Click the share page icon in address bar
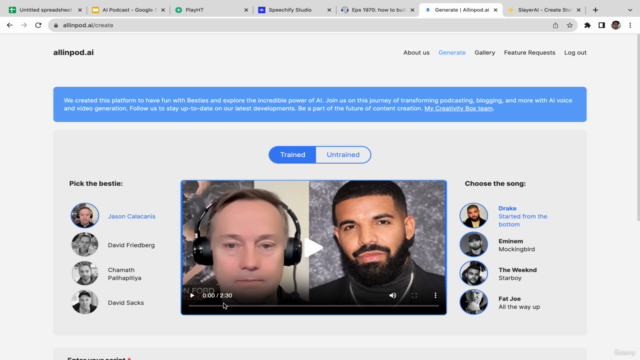The image size is (640, 360). point(556,25)
